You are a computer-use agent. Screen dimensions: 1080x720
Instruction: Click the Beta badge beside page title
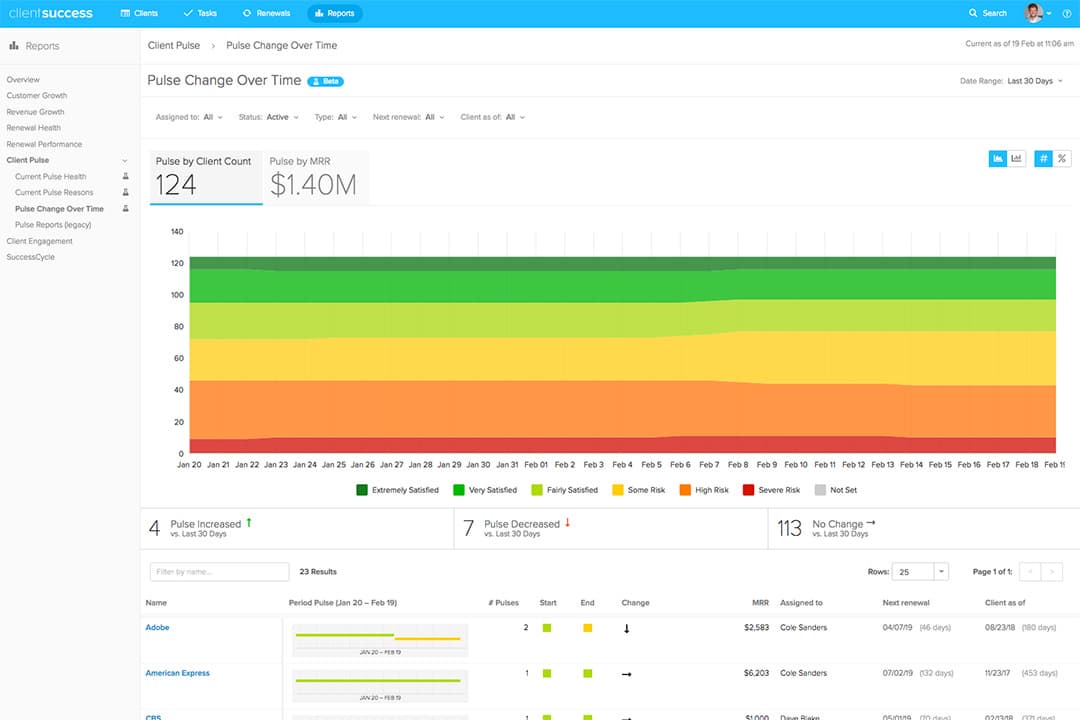point(325,81)
